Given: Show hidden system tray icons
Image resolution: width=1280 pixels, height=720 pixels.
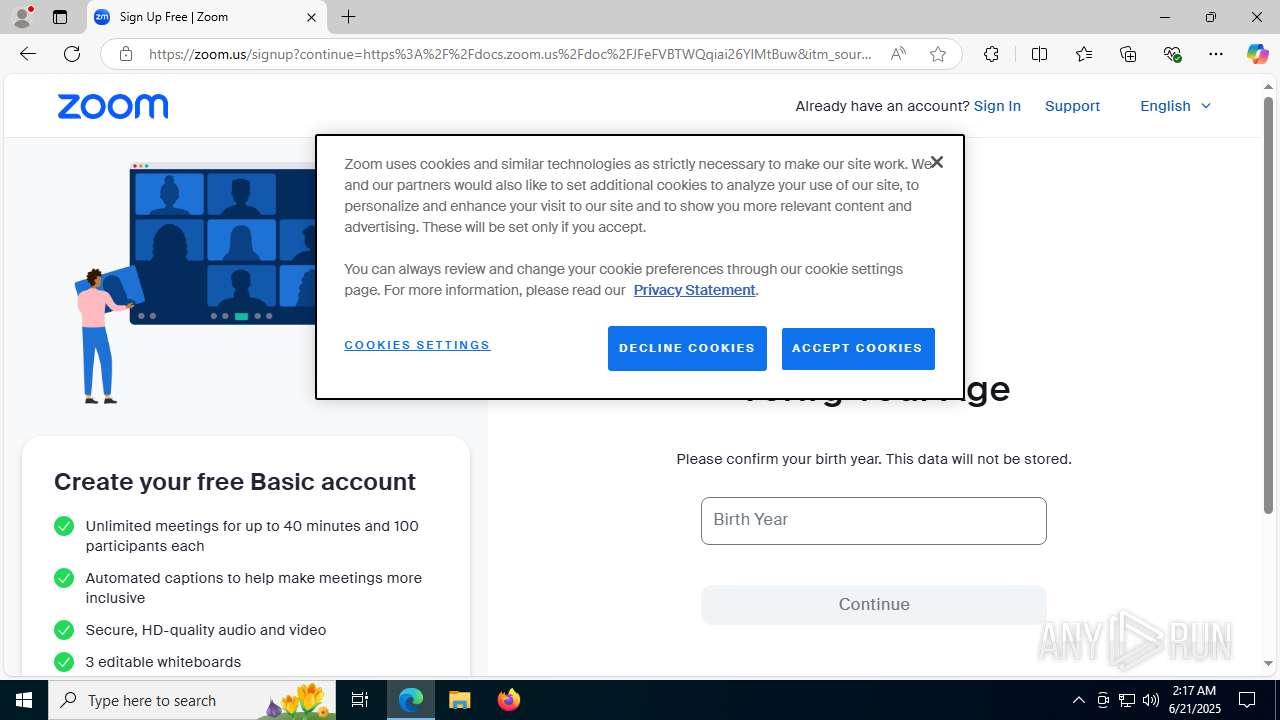Looking at the screenshot, I should (1078, 700).
